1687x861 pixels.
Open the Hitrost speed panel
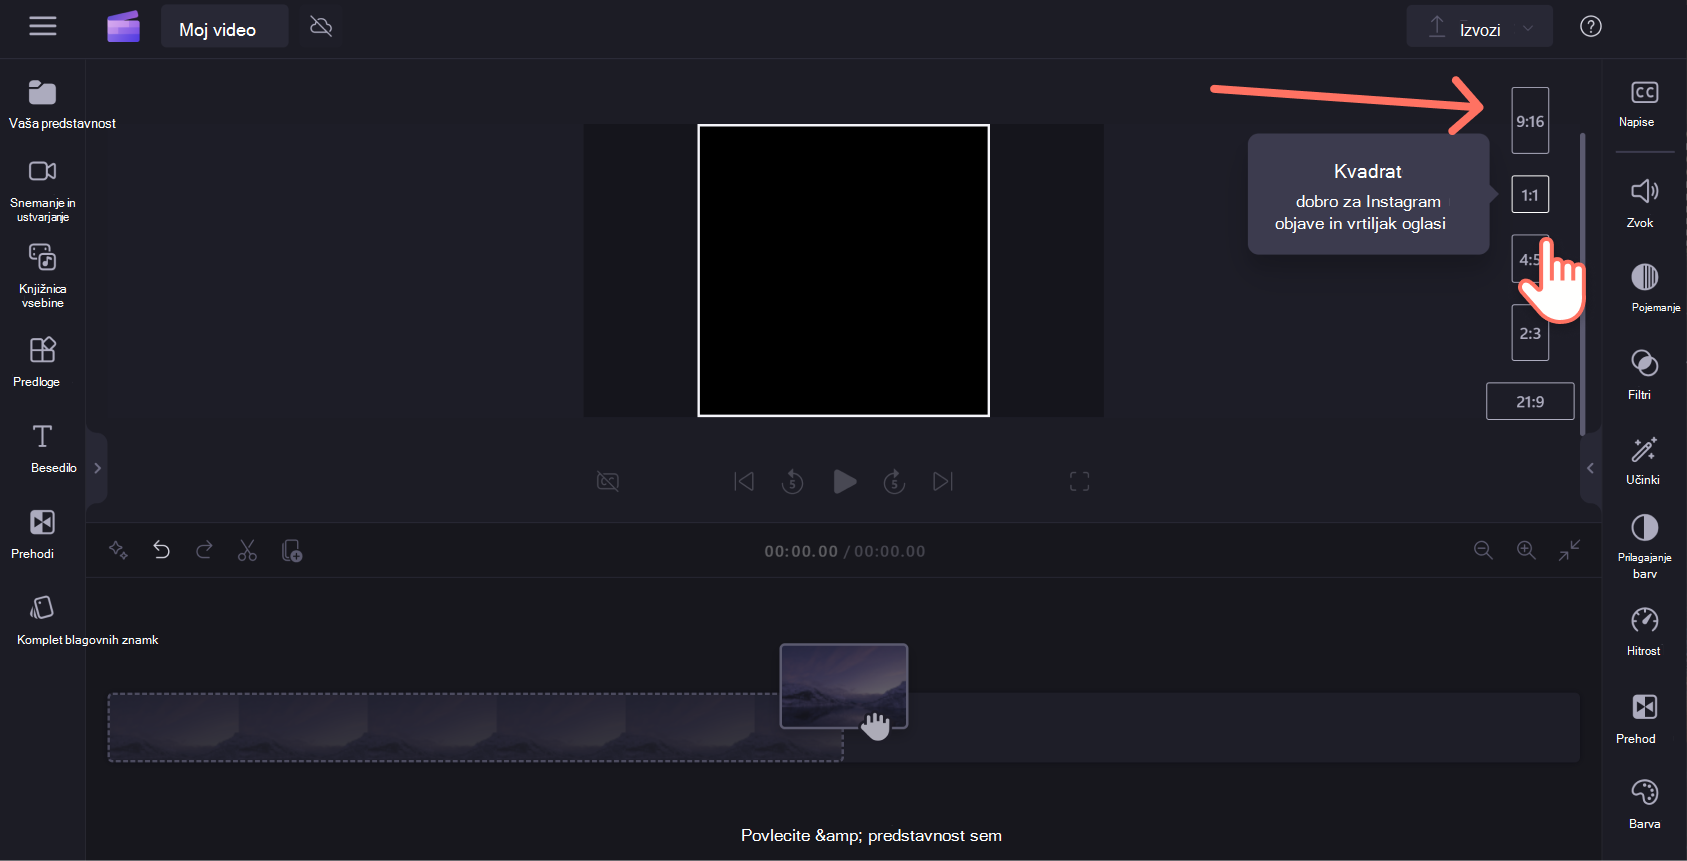click(x=1644, y=632)
